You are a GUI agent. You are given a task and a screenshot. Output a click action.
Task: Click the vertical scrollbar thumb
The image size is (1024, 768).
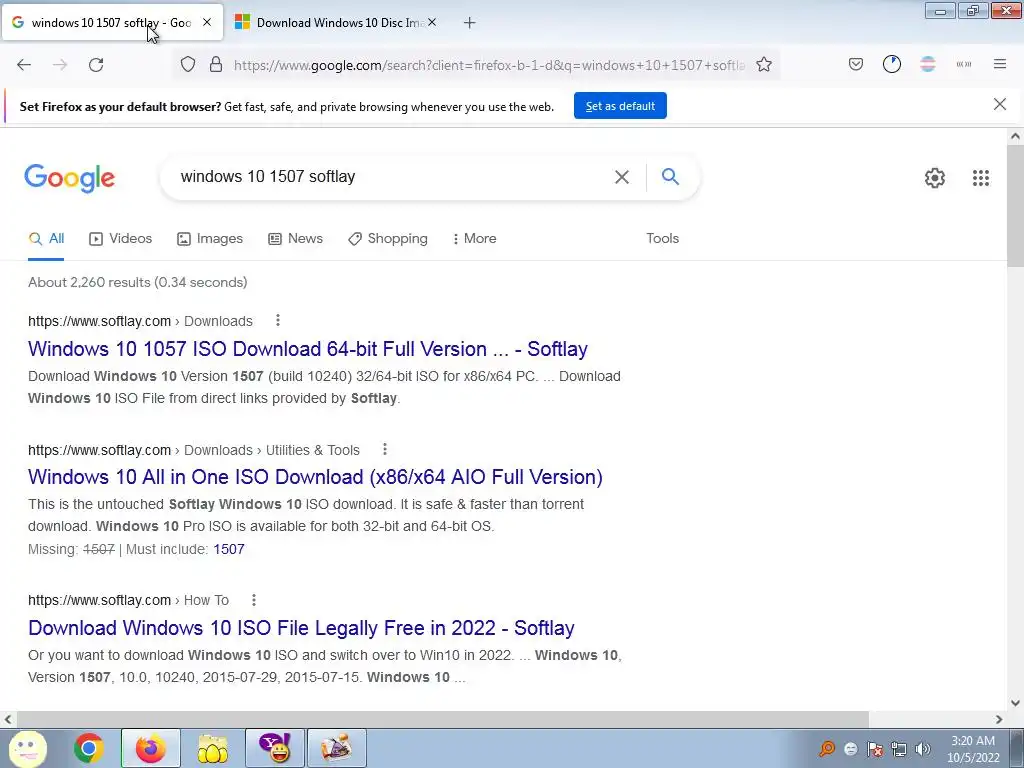pos(1015,206)
